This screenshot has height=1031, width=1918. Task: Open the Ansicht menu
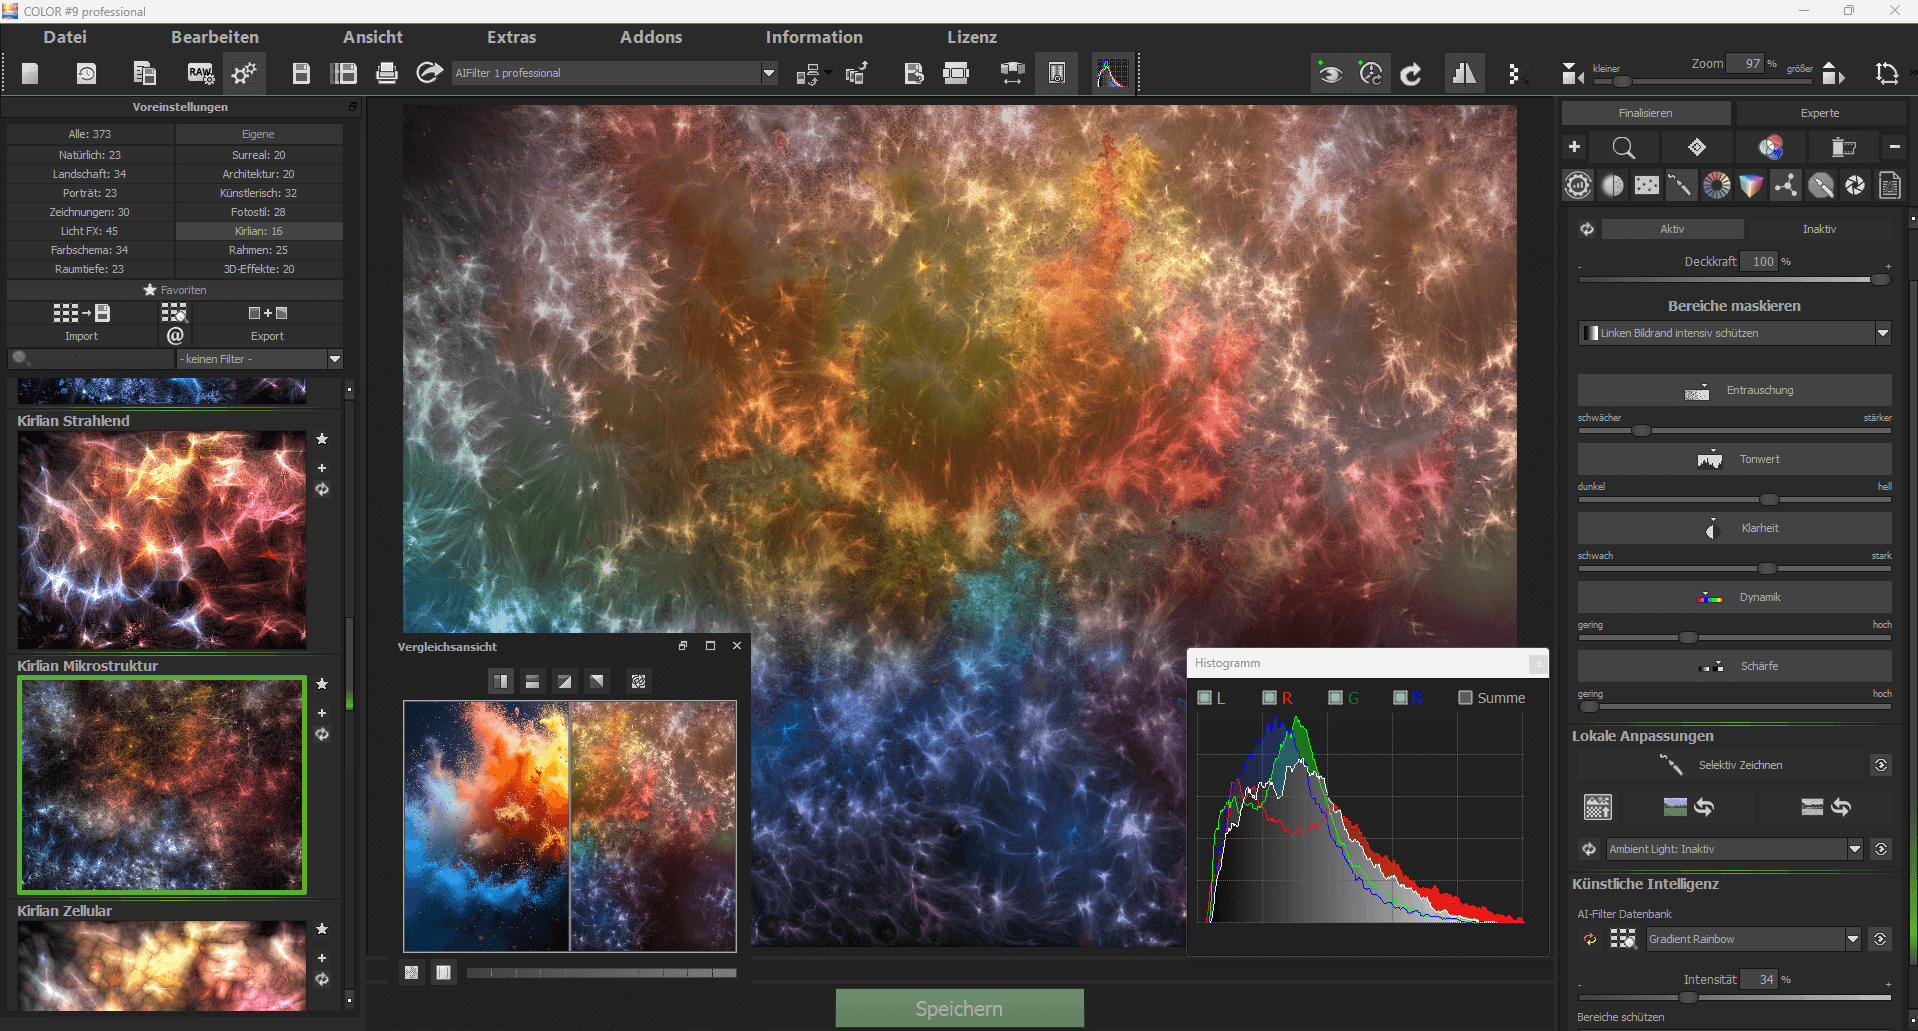[373, 37]
